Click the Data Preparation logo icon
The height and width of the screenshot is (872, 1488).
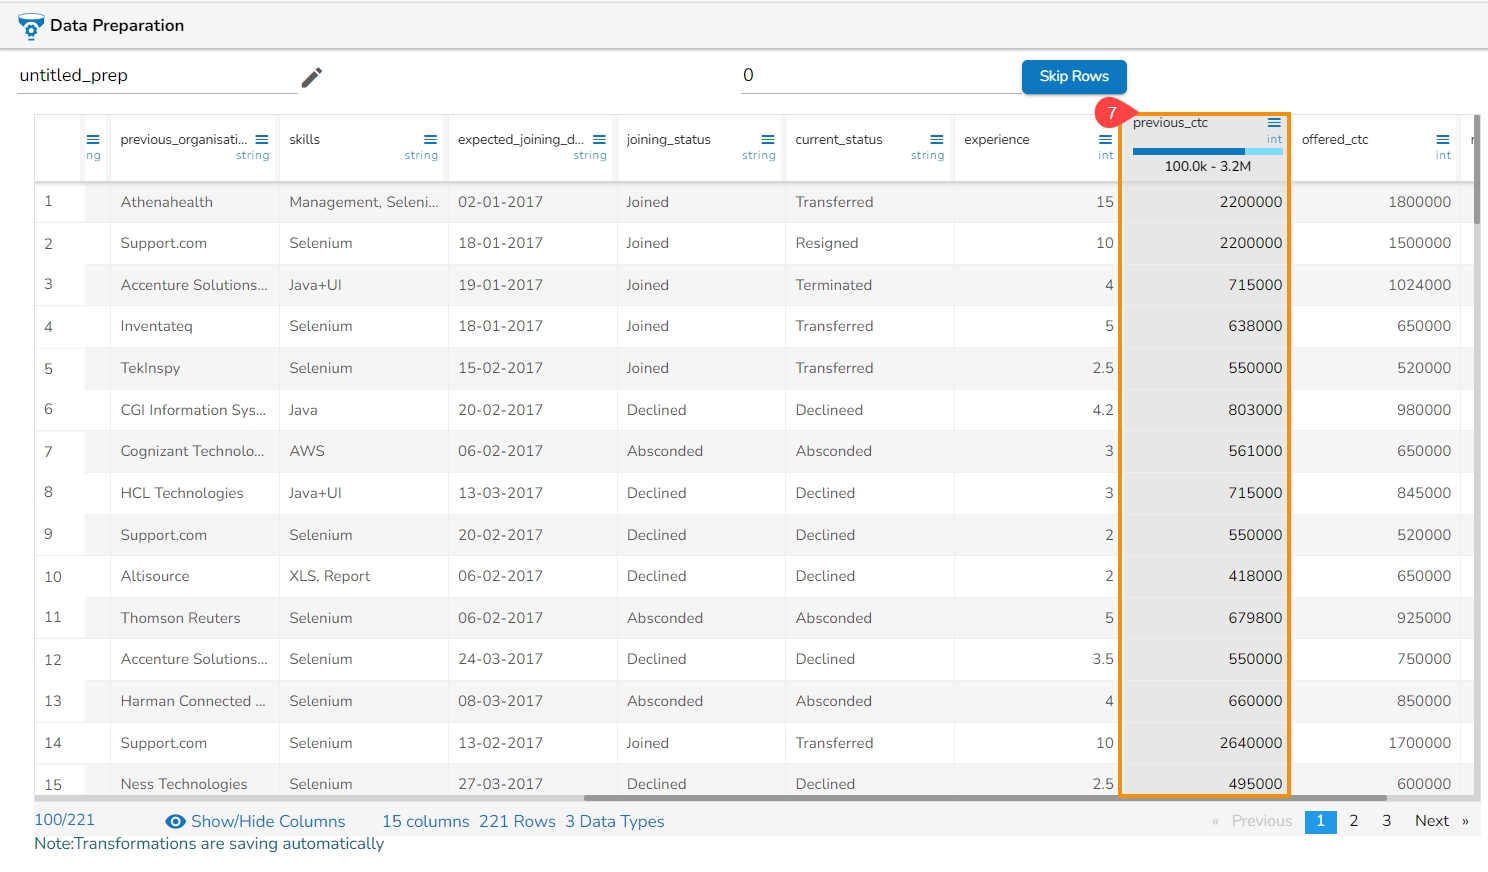31,25
